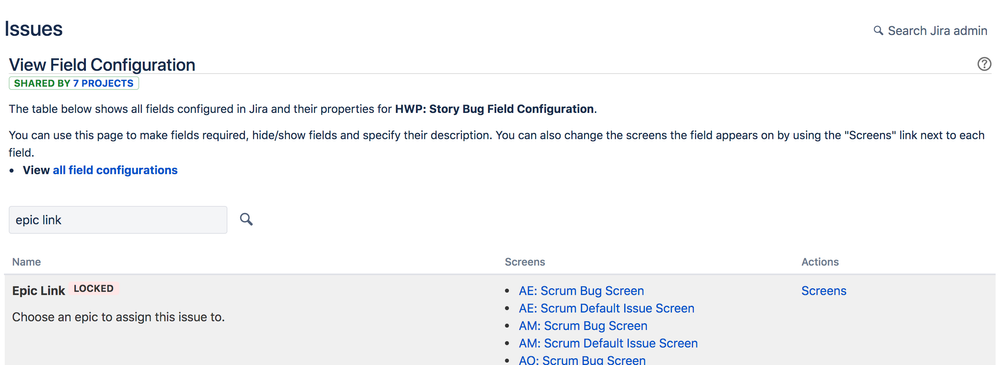The width and height of the screenshot is (998, 365).
Task: Click the Actions column header
Action: click(x=820, y=262)
